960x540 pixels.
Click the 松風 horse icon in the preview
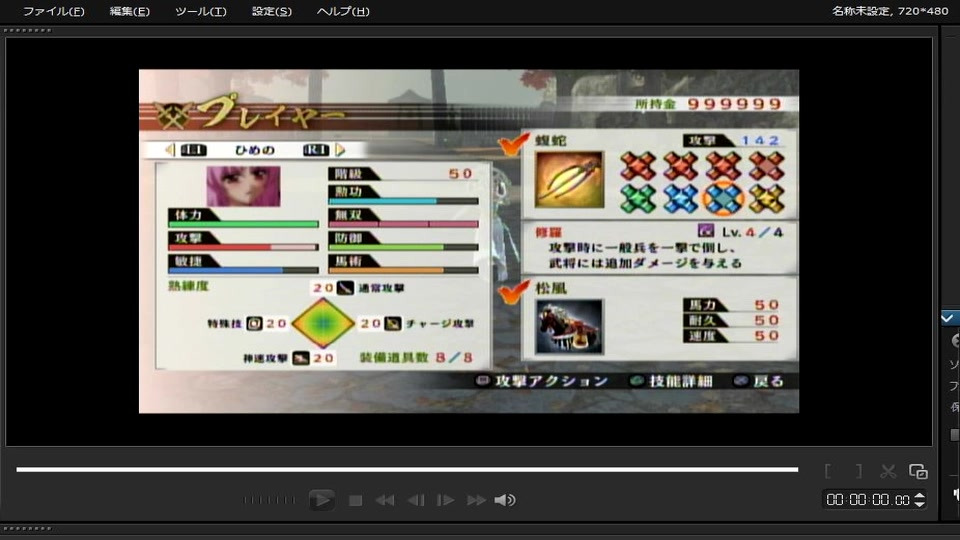[x=569, y=326]
